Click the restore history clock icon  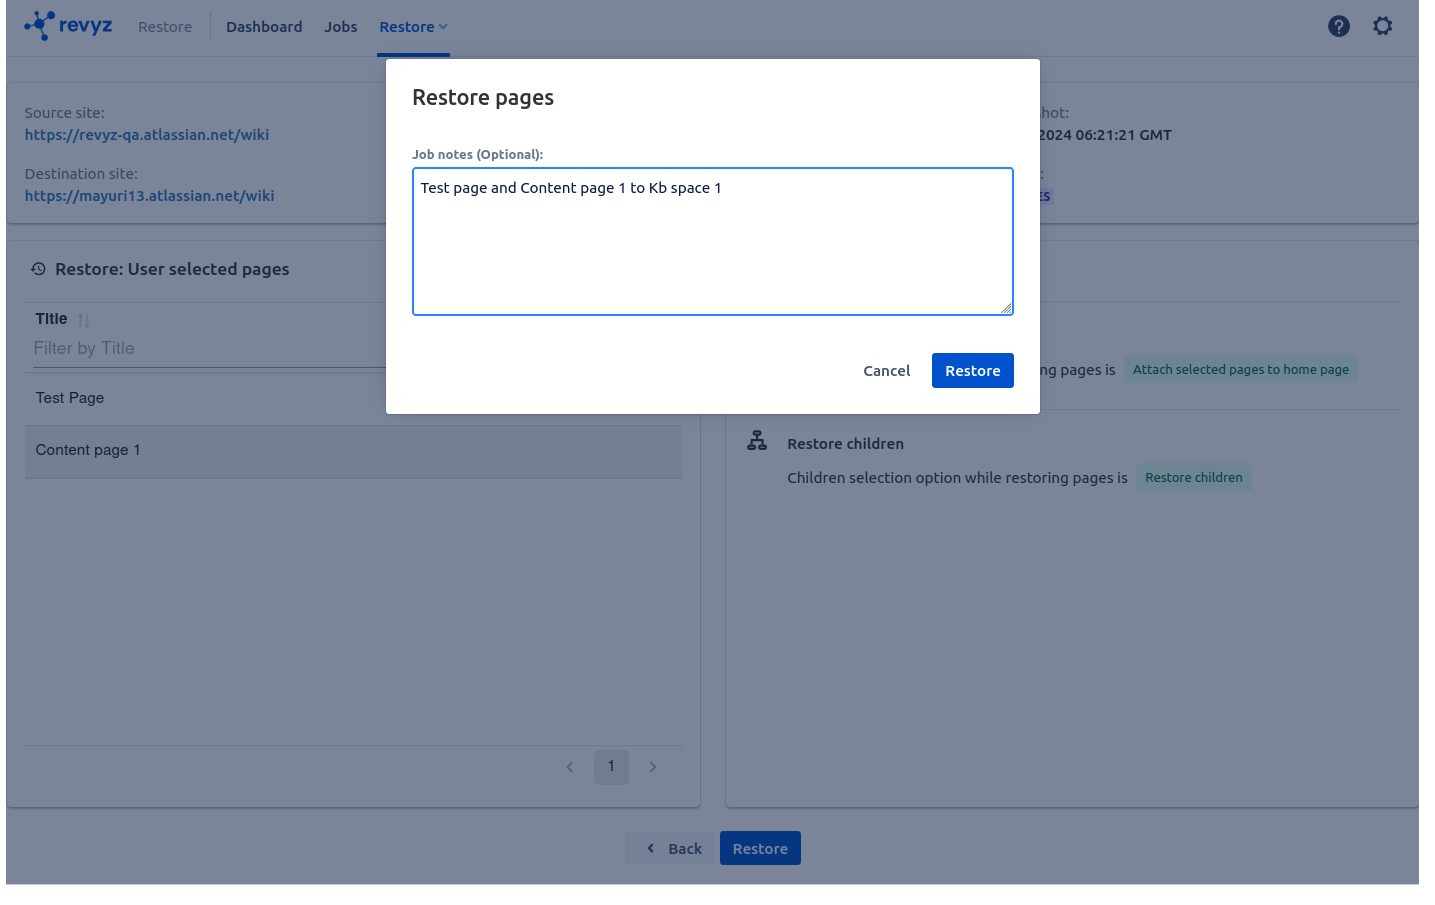coord(38,269)
